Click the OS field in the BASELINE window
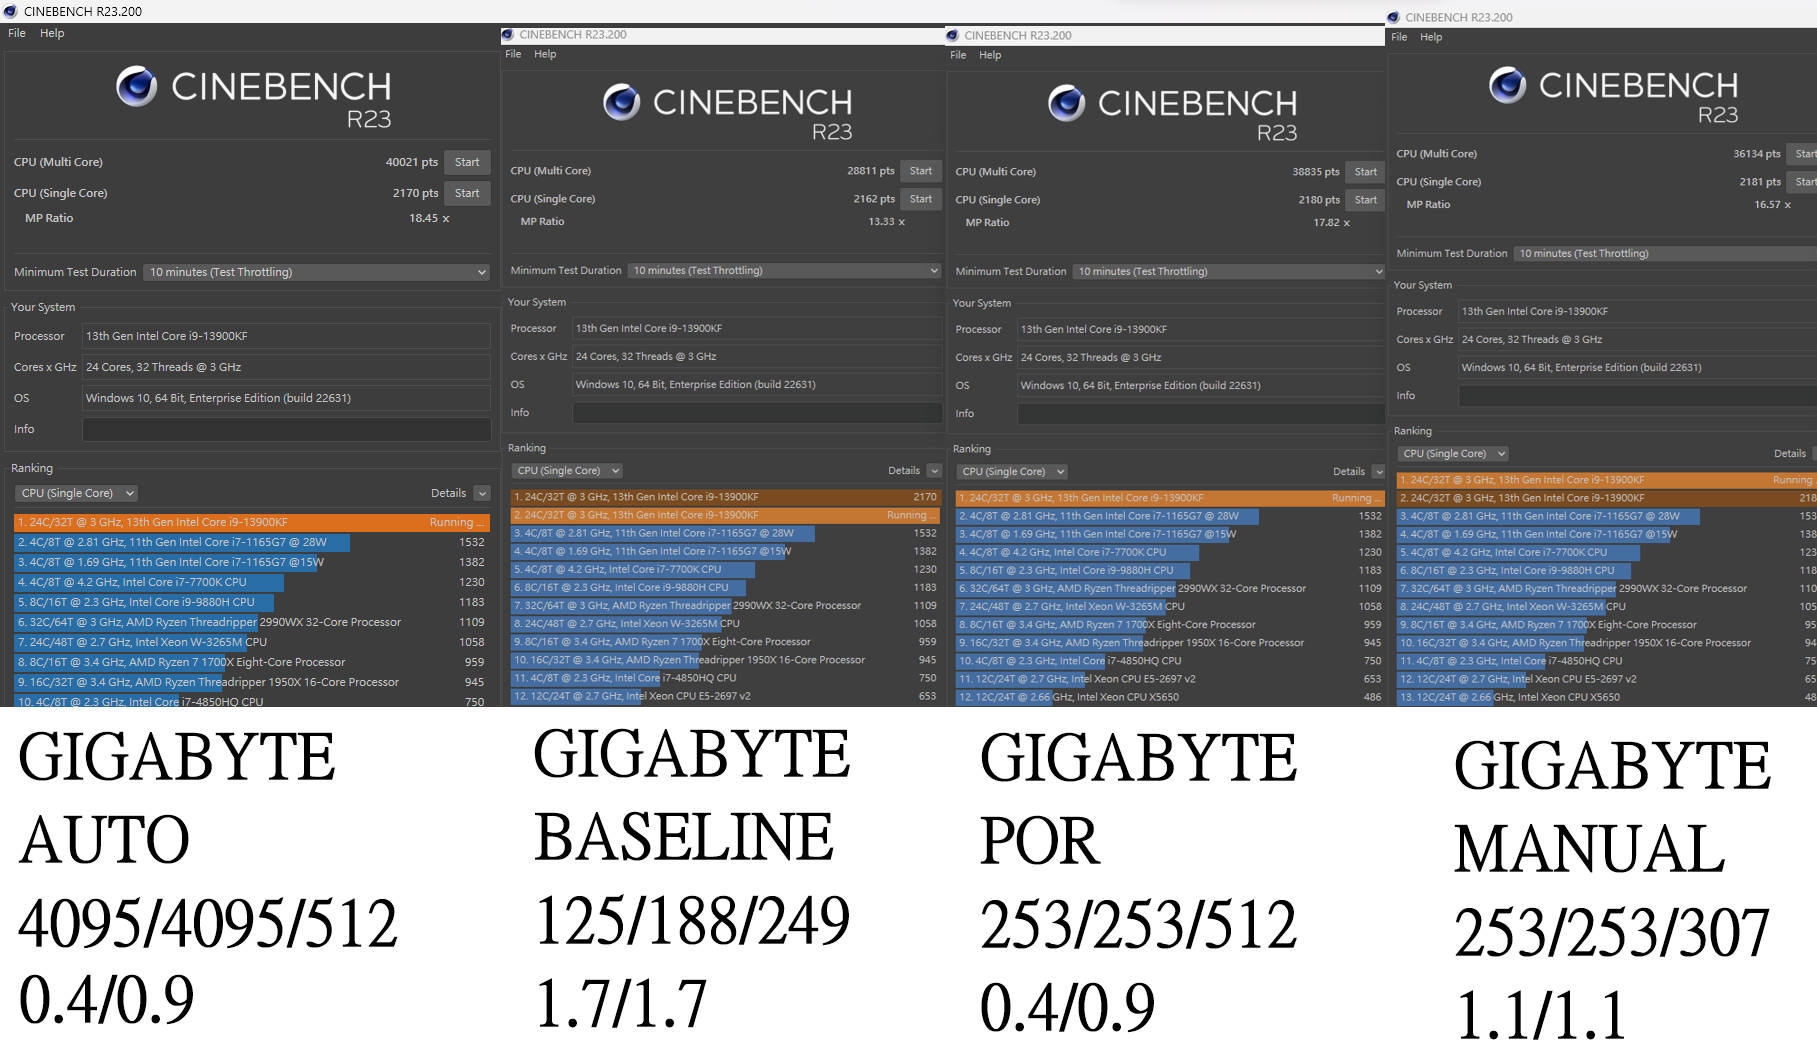 pos(757,384)
